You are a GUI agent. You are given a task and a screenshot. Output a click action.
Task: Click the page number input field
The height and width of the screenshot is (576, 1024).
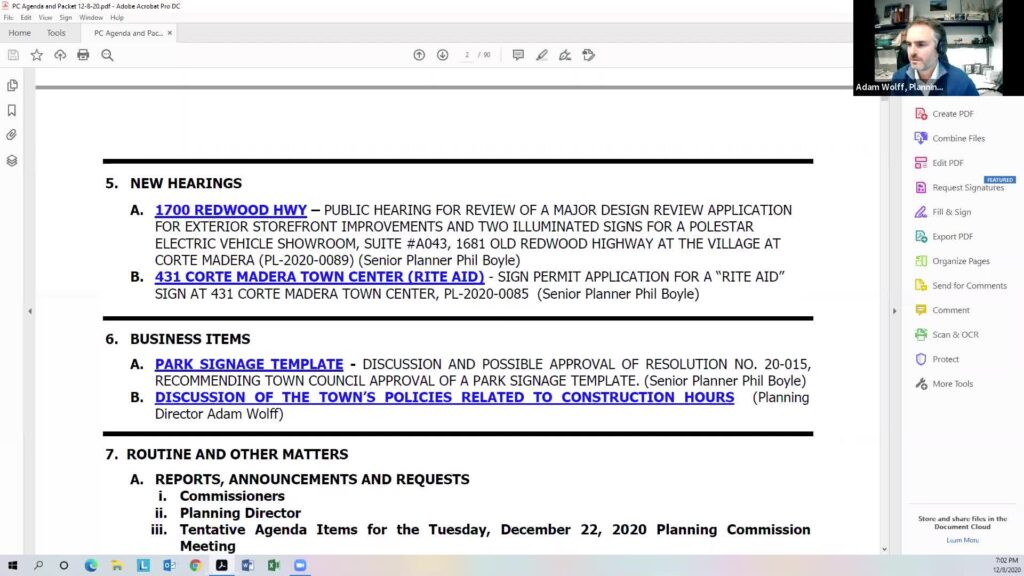467,55
